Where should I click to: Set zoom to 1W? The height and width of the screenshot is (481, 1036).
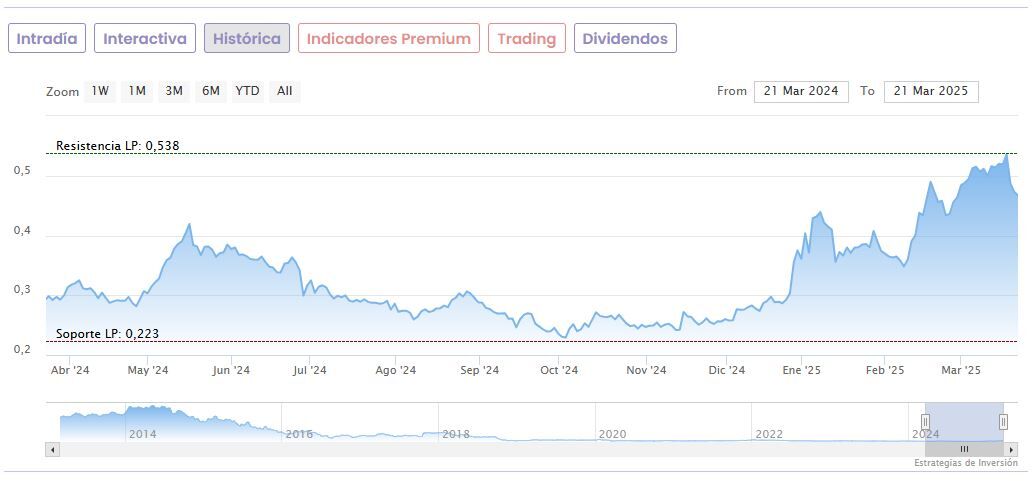[x=100, y=91]
